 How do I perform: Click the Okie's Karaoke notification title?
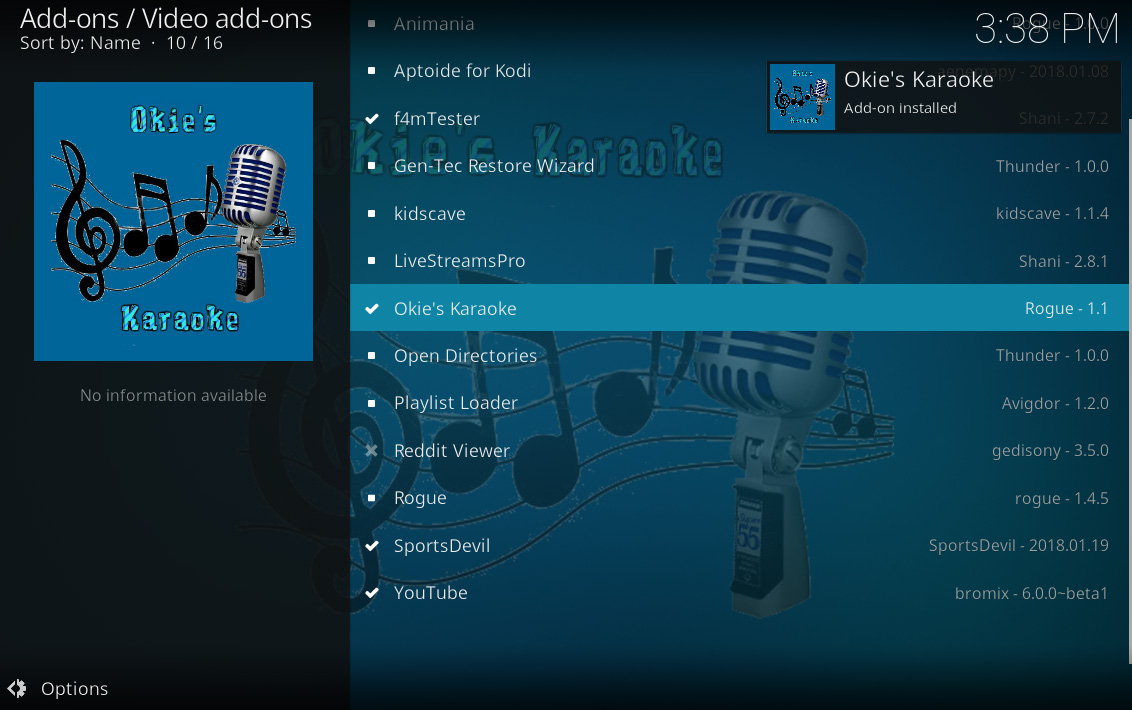(918, 79)
